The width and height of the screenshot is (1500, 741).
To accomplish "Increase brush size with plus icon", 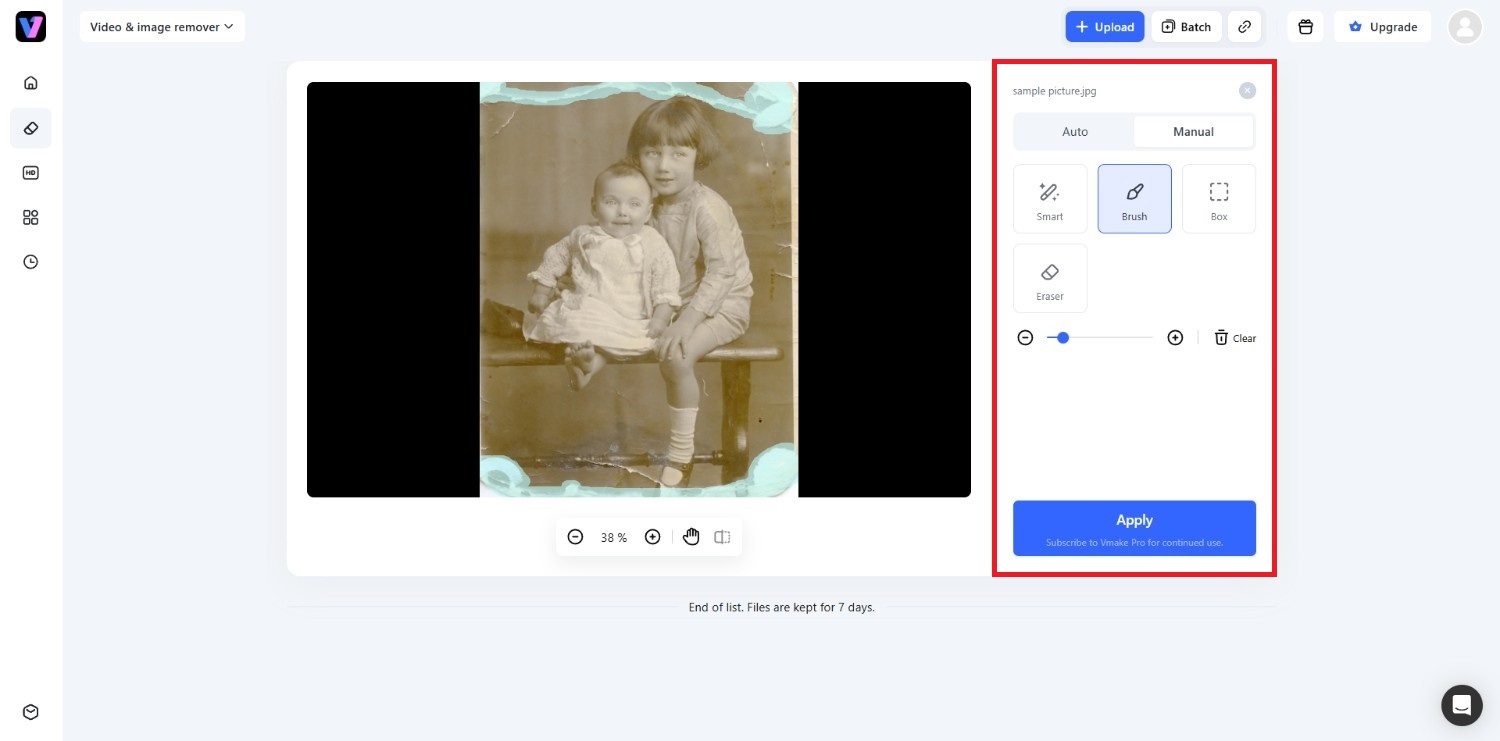I will tap(1175, 338).
